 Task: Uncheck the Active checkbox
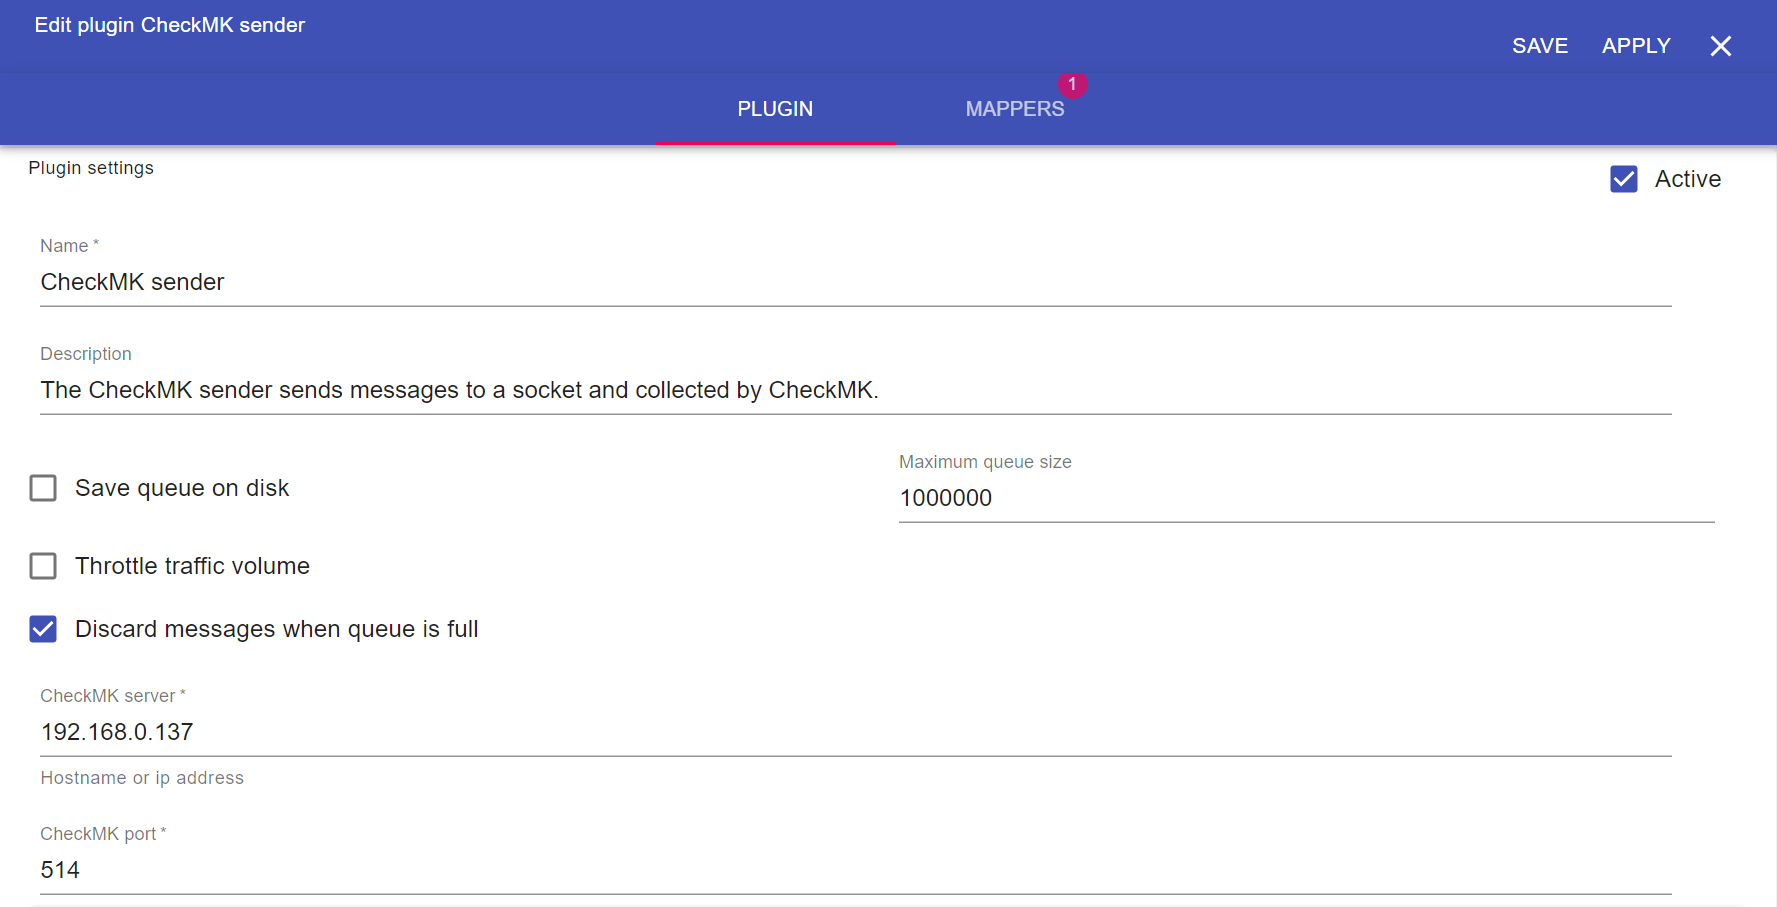pos(1623,179)
